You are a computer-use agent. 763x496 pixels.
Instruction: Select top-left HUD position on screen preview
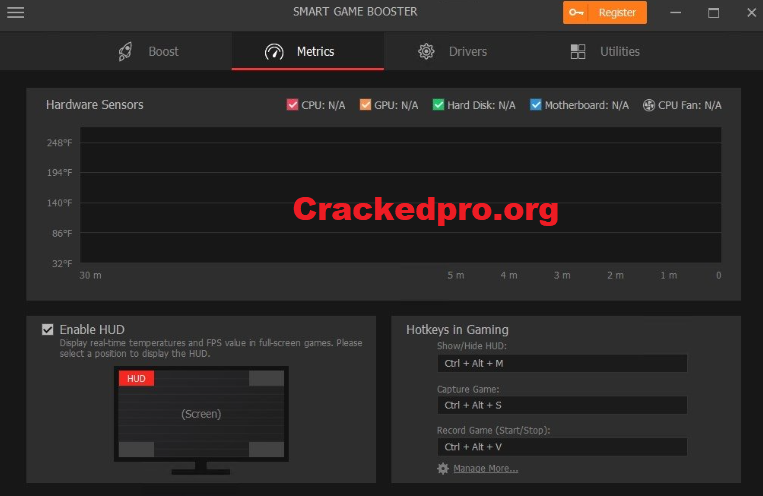pyautogui.click(x=136, y=378)
